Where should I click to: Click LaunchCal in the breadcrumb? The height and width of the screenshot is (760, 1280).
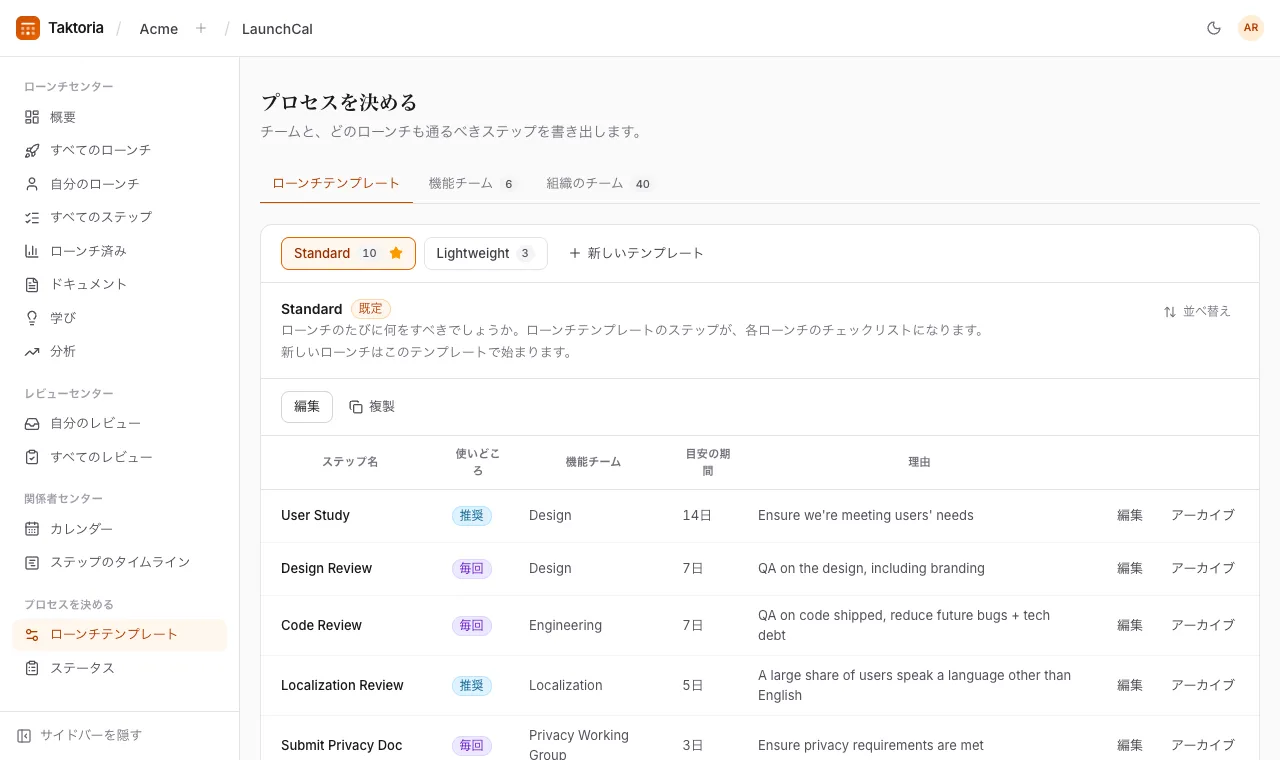point(277,29)
